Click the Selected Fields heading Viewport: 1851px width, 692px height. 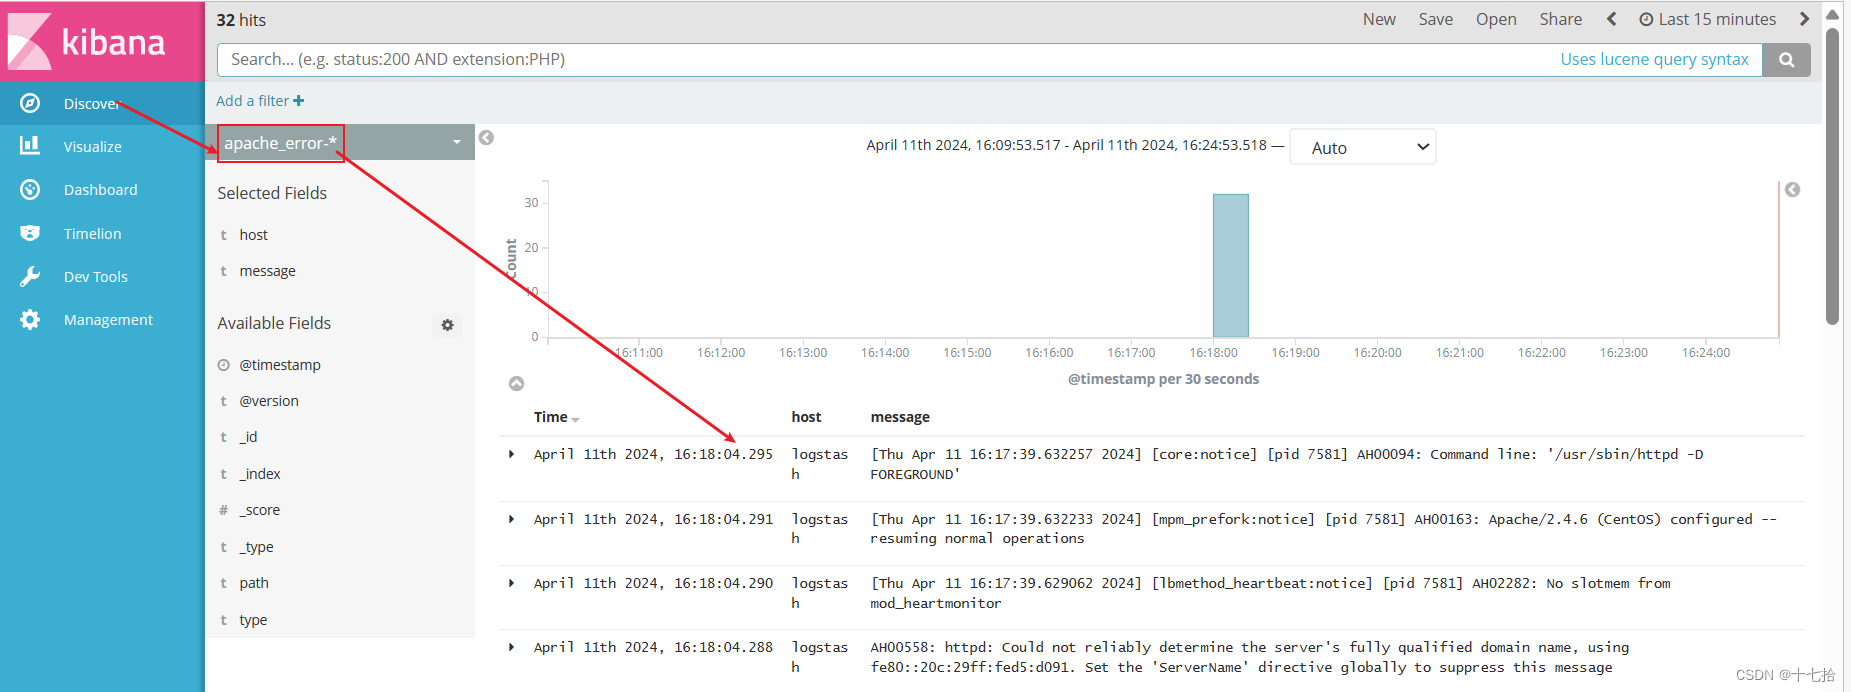(x=272, y=193)
